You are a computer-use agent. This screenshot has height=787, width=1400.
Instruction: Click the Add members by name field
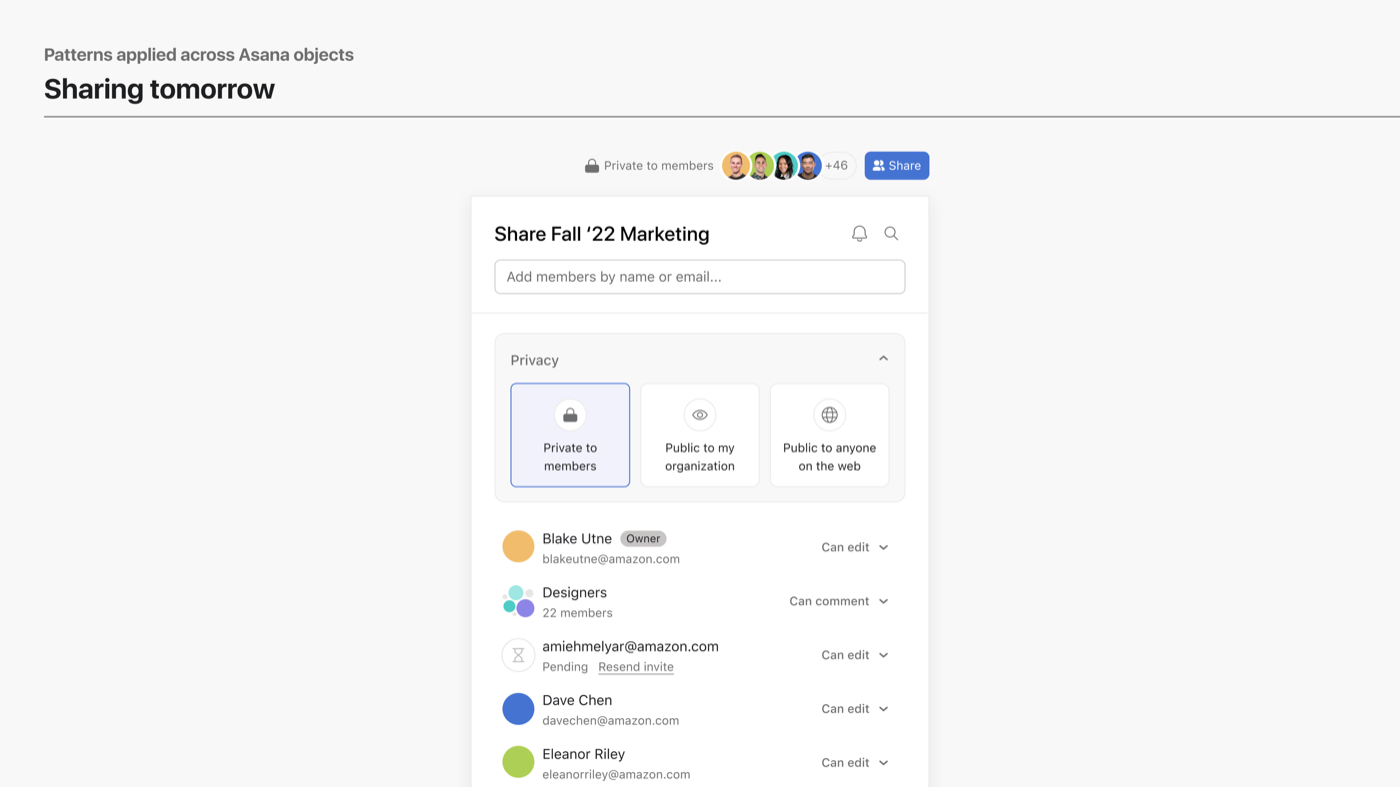tap(700, 277)
